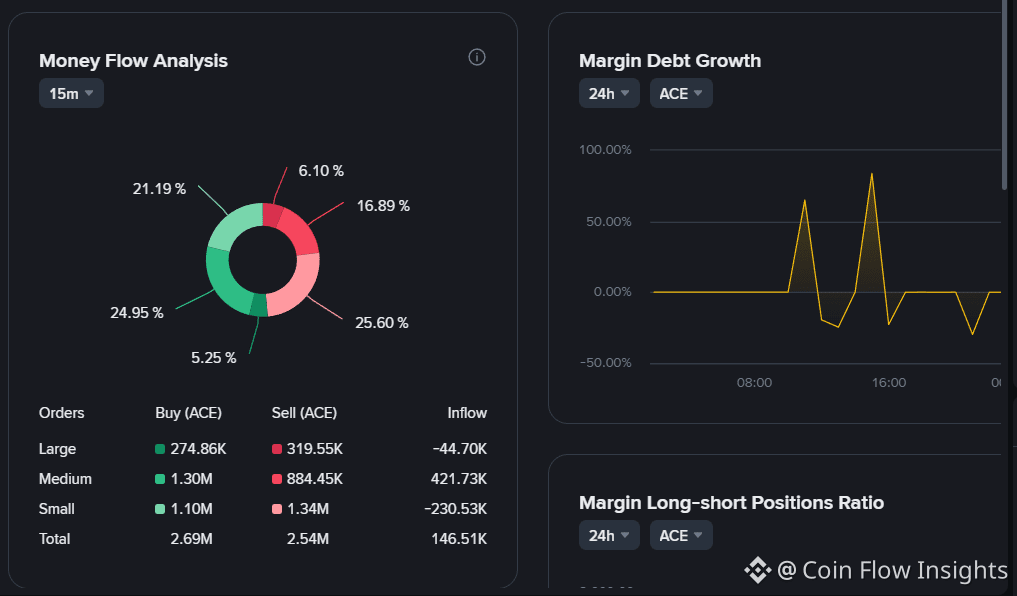Open the Money Flow Analysis info icon
Screen dimensions: 1017x596
click(x=477, y=57)
